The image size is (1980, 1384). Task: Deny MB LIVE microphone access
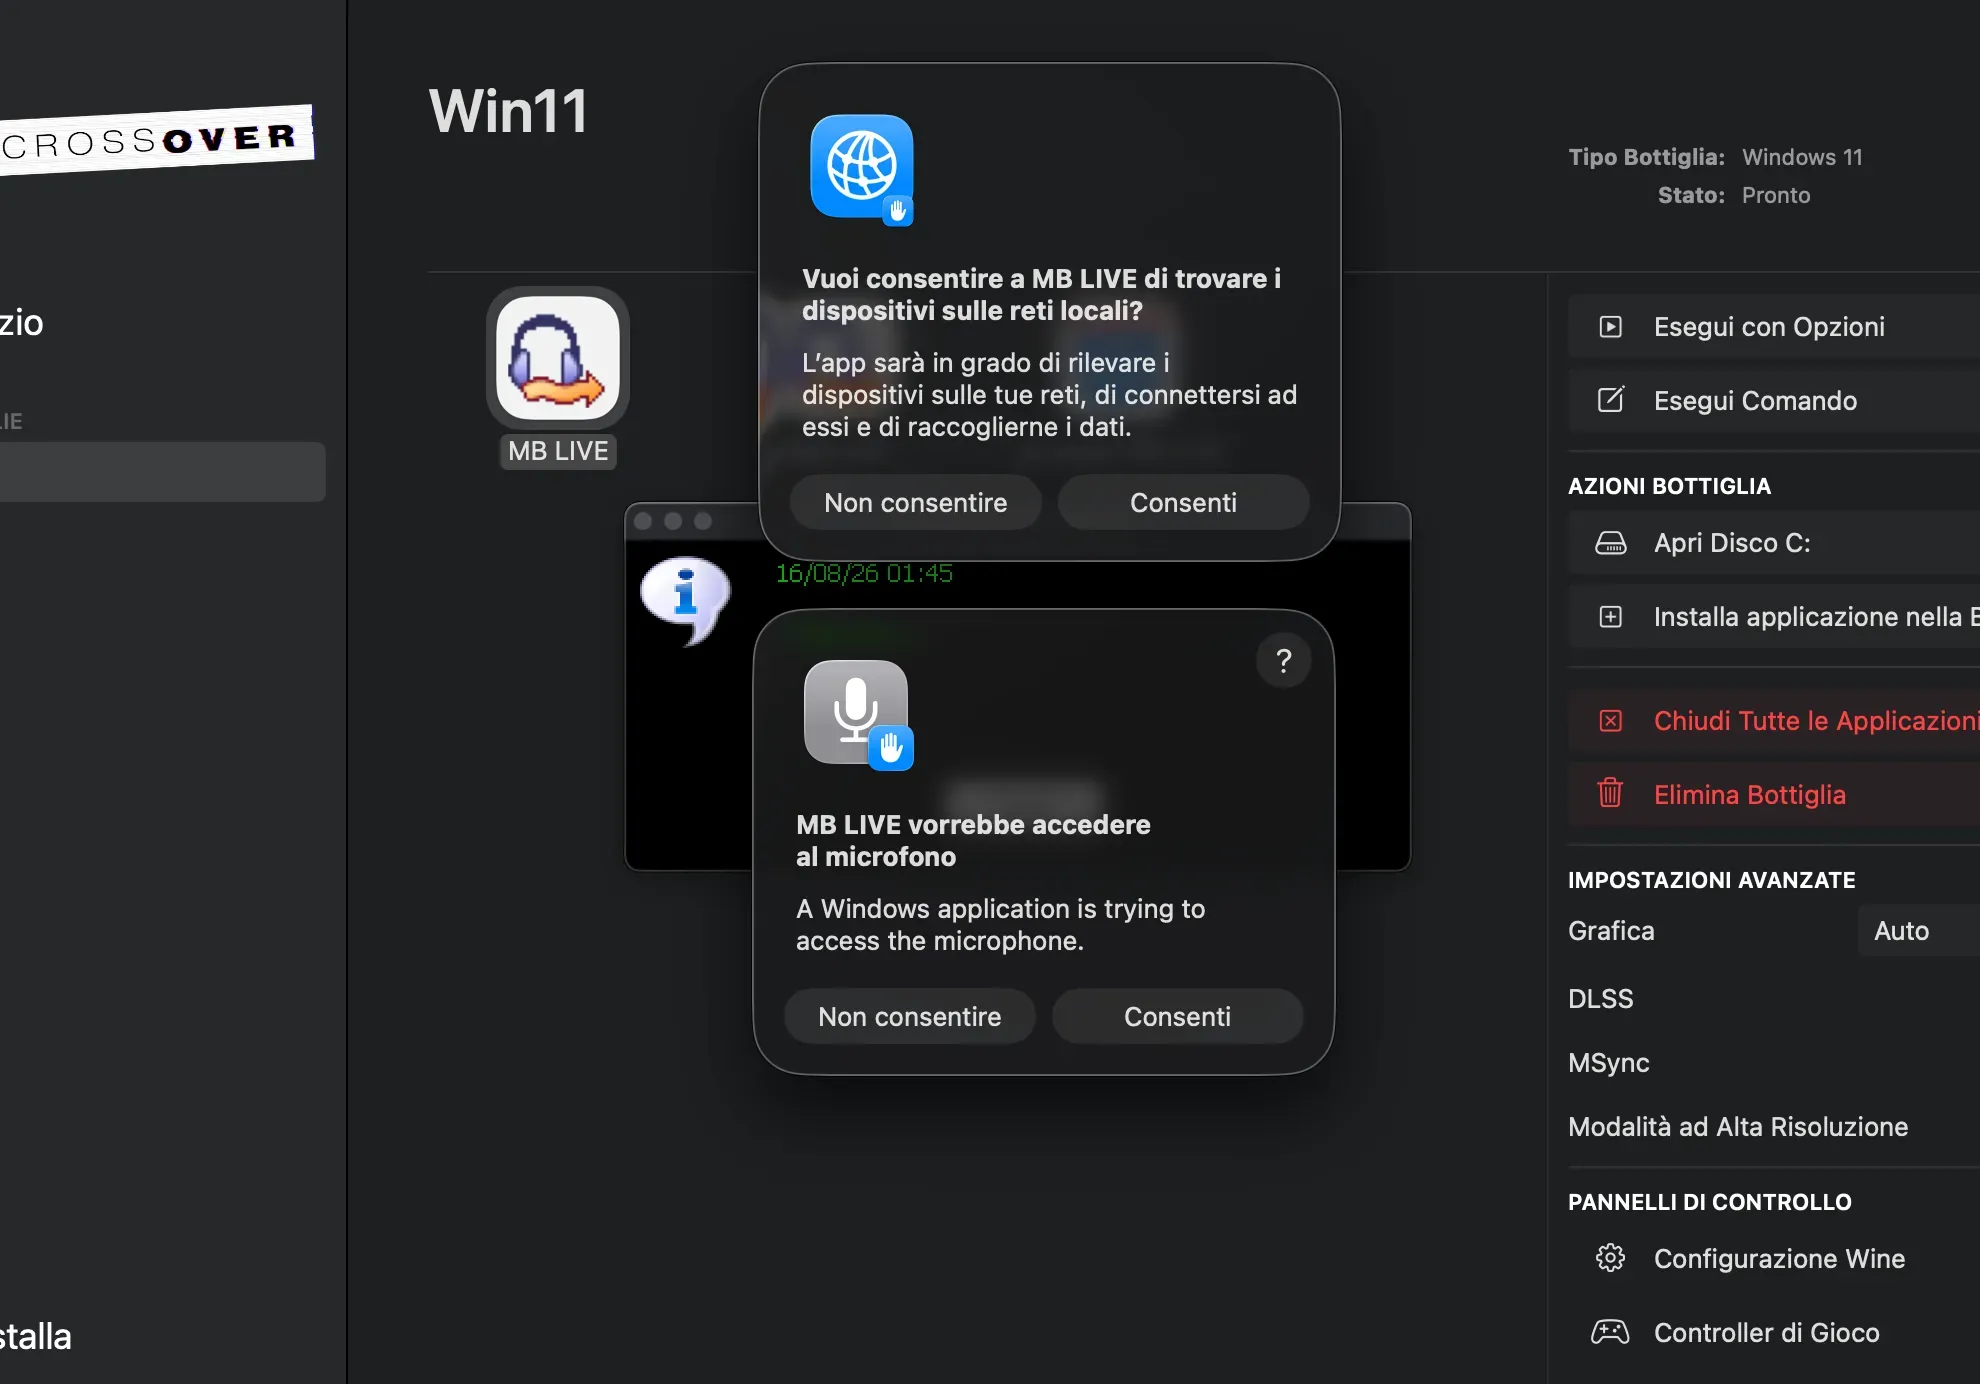[x=909, y=1017]
